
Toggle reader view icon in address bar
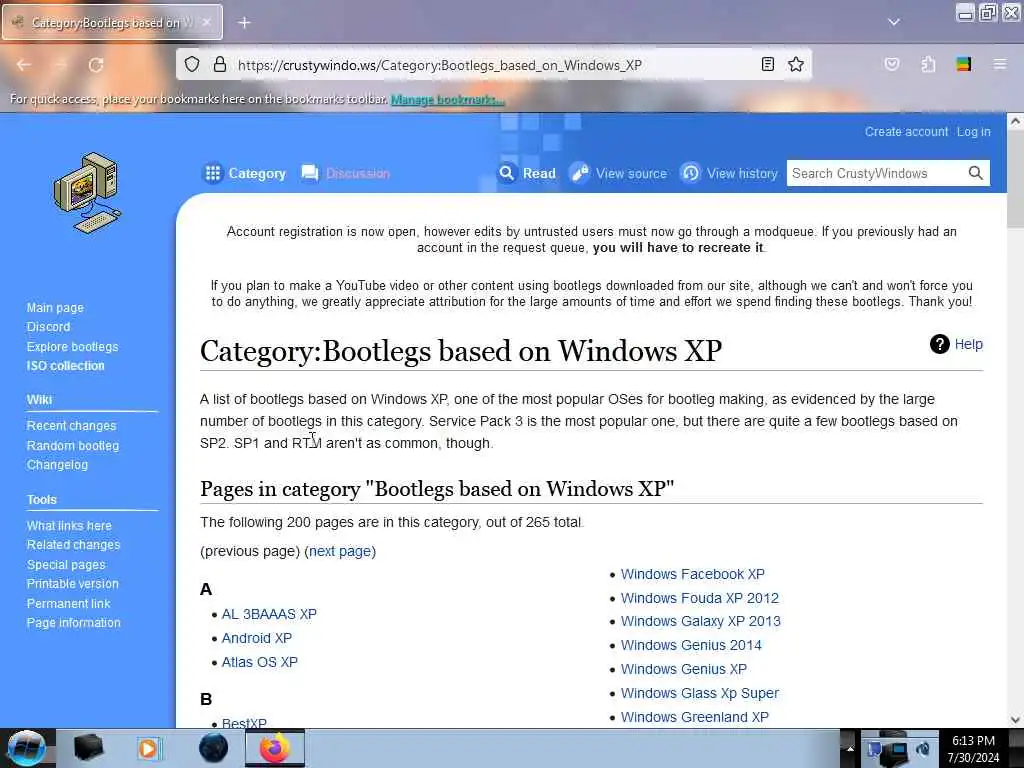768,64
